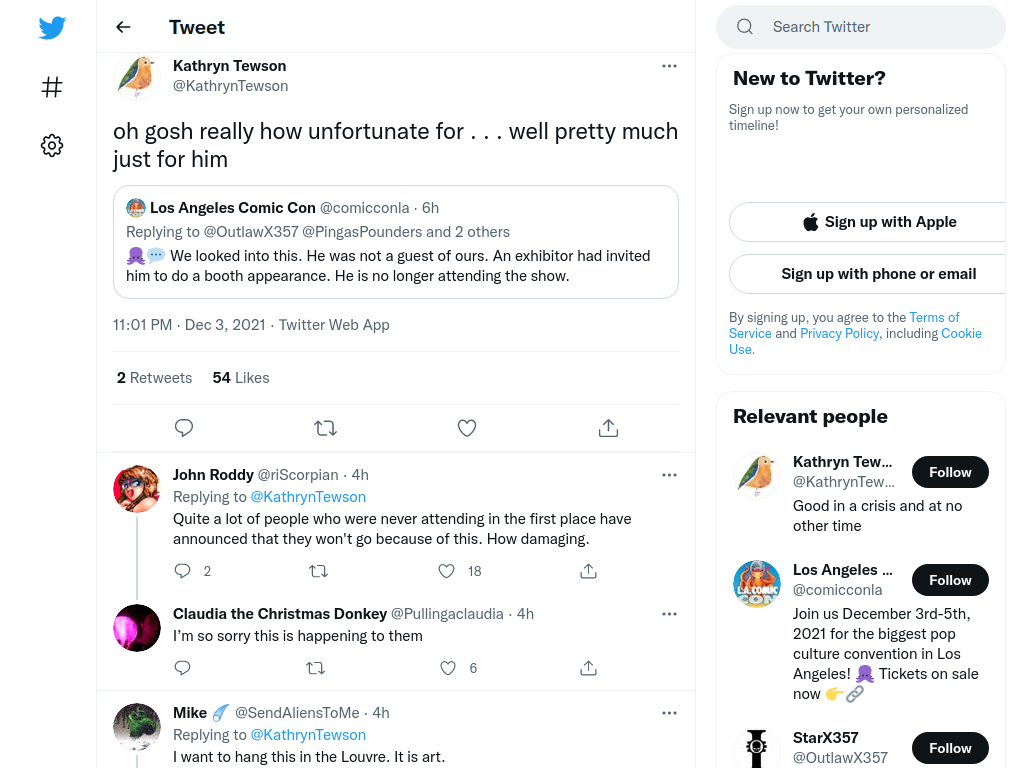Open more options on John Roddy's reply
1024x768 pixels.
coord(669,475)
